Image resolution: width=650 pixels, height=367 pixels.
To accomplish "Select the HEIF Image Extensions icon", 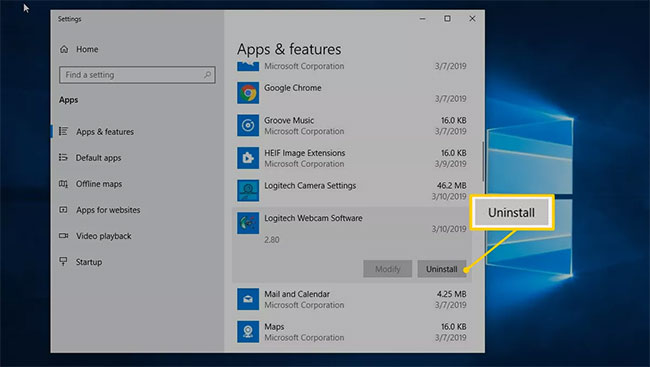I will point(248,158).
